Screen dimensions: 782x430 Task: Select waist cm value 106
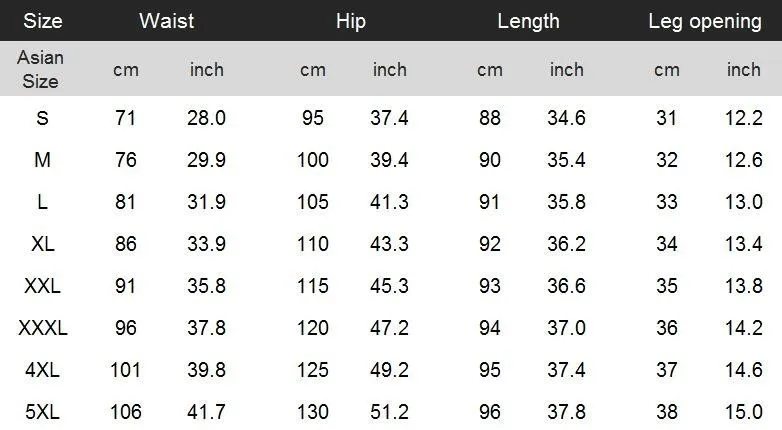point(126,412)
